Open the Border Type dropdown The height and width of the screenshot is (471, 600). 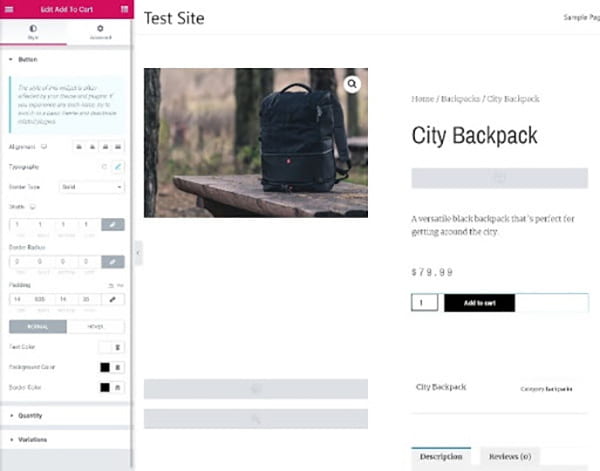click(x=92, y=187)
